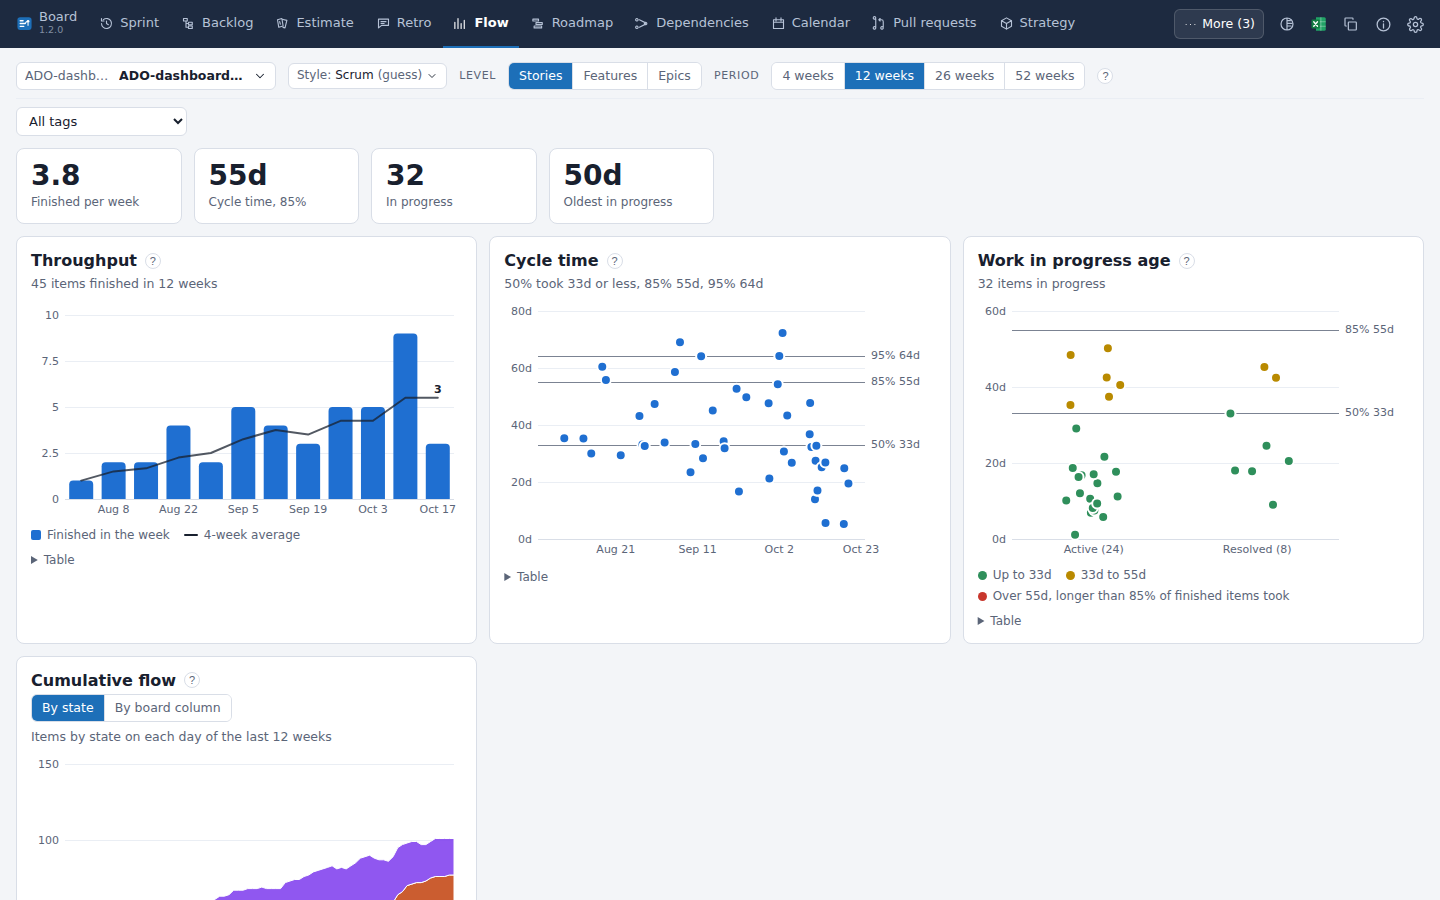Screen dimensions: 1440x900
Task: Click the theme contrast icon
Action: 1287,24
